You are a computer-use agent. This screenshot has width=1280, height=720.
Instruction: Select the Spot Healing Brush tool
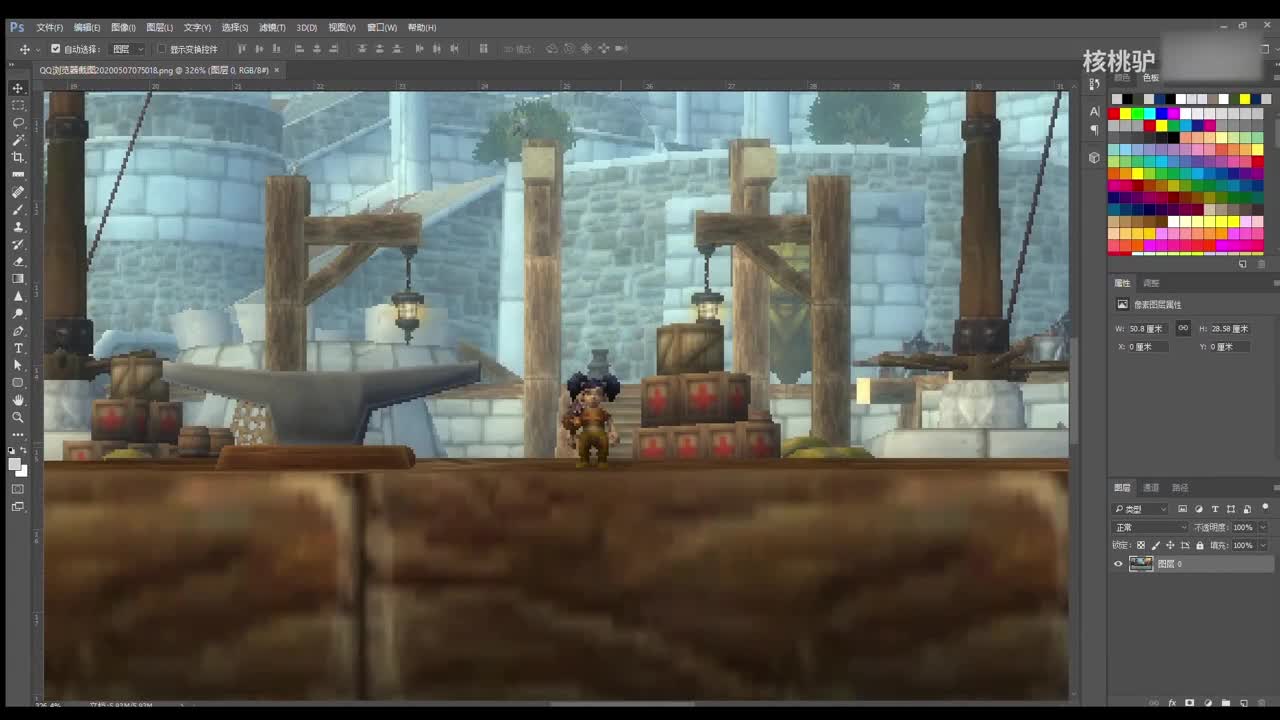(x=18, y=192)
